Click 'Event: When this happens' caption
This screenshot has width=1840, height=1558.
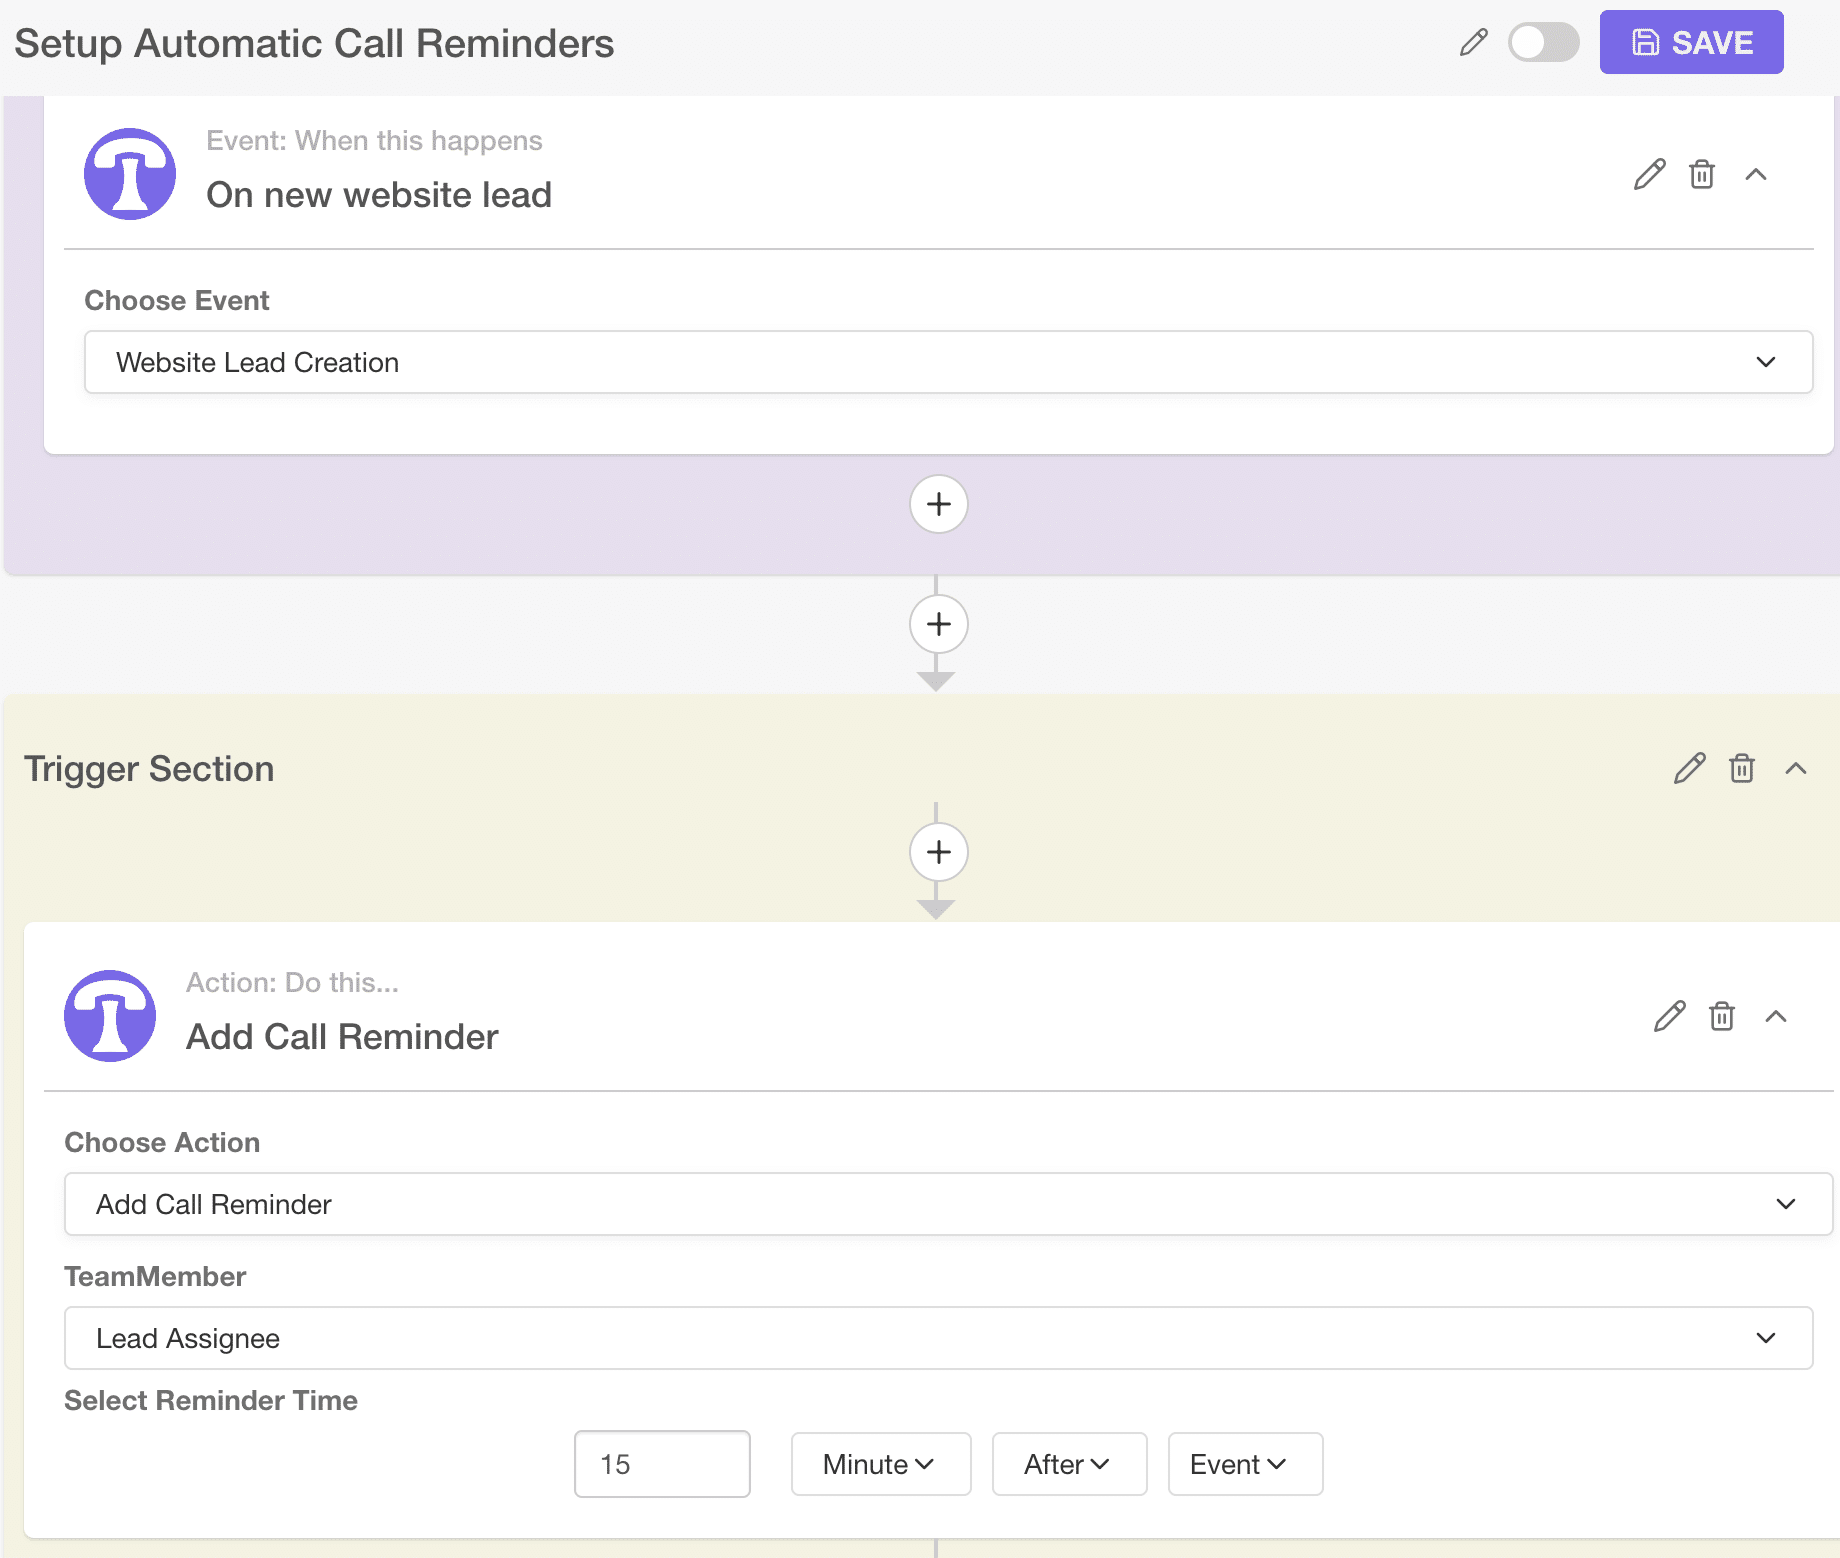point(374,141)
